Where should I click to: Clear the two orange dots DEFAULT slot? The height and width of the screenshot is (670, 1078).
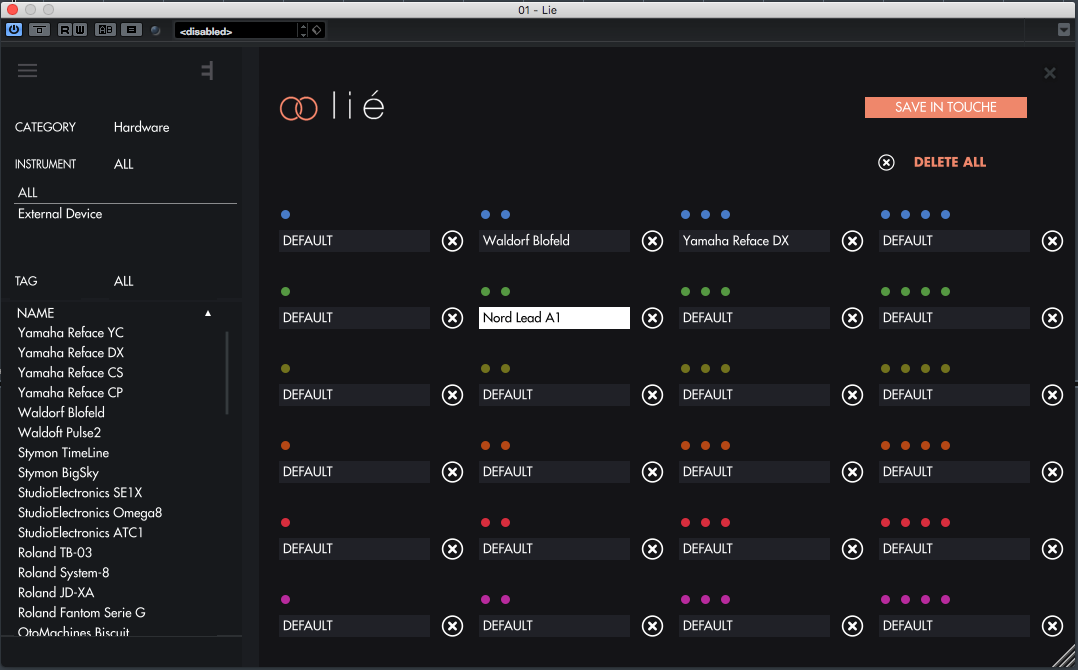(x=652, y=472)
